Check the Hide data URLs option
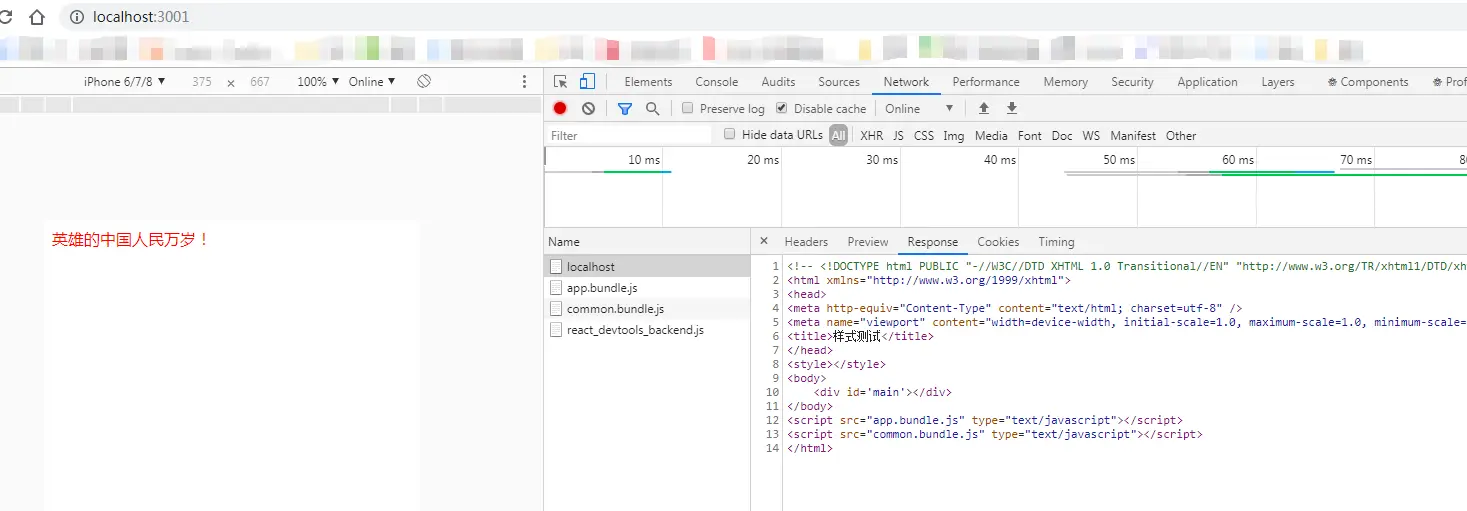The height and width of the screenshot is (511, 1467). pos(729,134)
